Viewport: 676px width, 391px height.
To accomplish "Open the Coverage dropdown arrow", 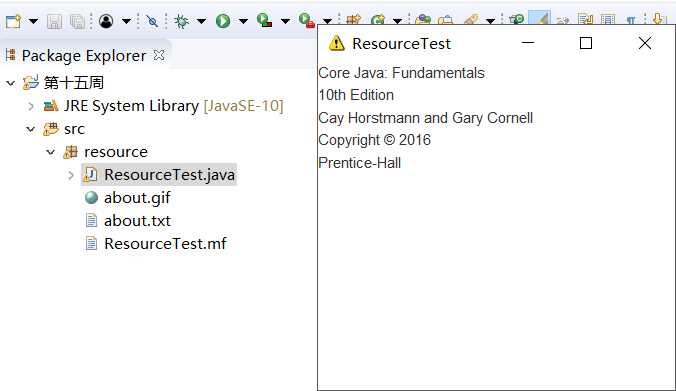I will [285, 21].
